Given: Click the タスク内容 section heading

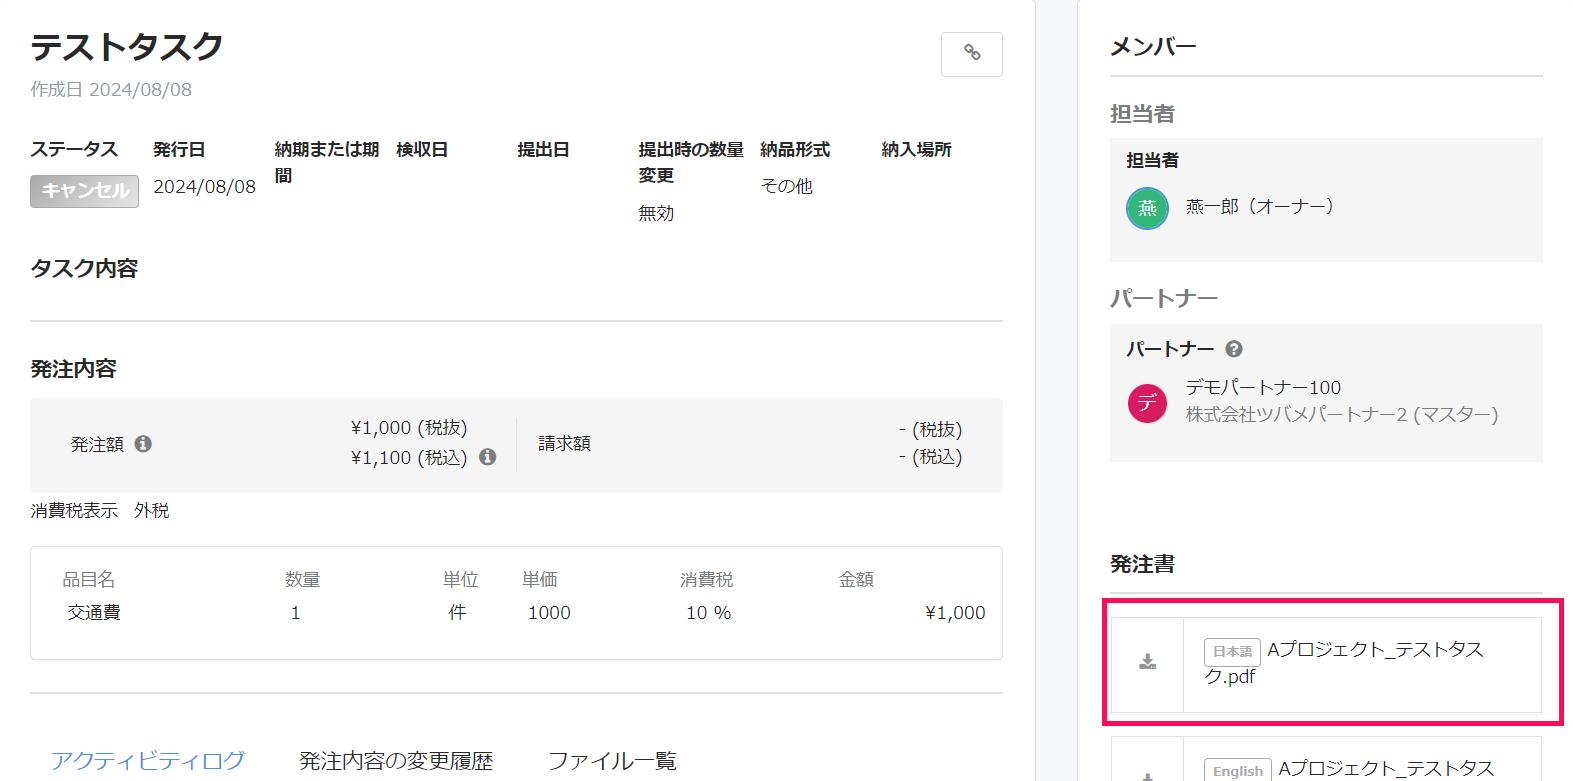Looking at the screenshot, I should 84,268.
